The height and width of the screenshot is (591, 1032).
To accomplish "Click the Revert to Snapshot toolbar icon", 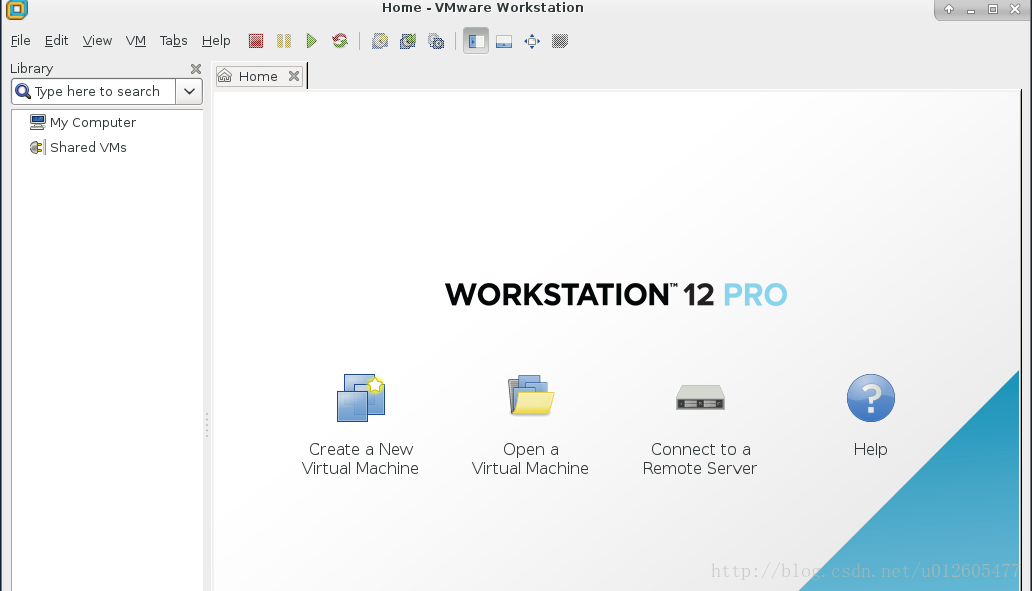I will [x=408, y=41].
